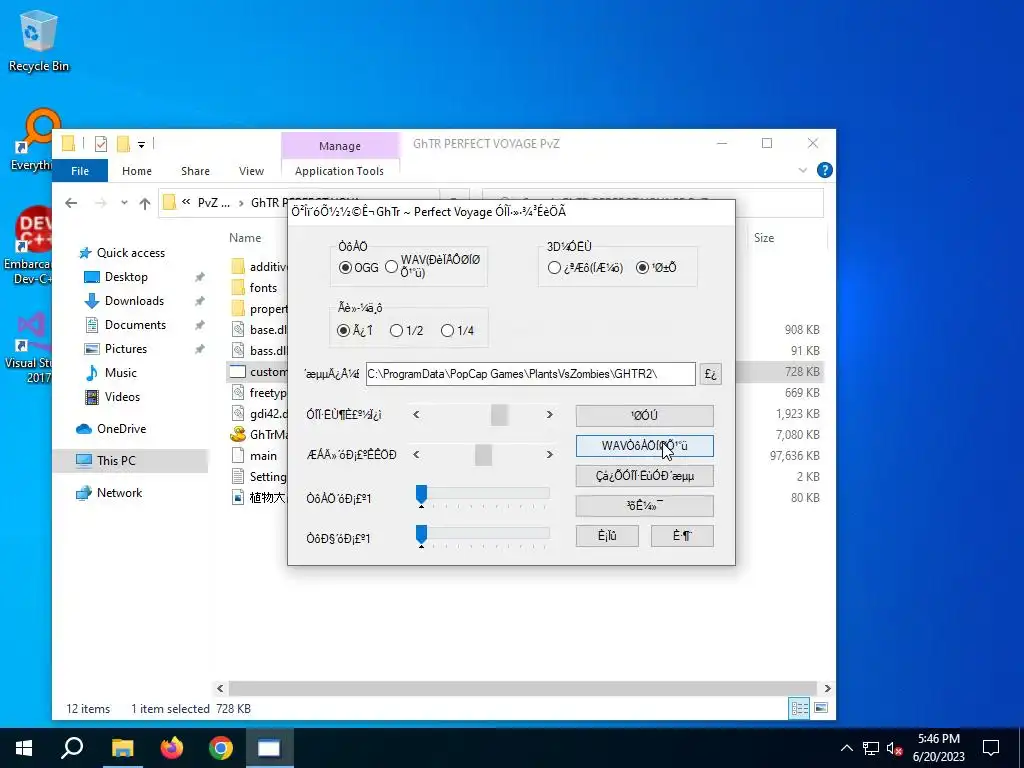Image resolution: width=1024 pixels, height=768 pixels.
Task: Click the Manage contextual tab
Action: 340,146
